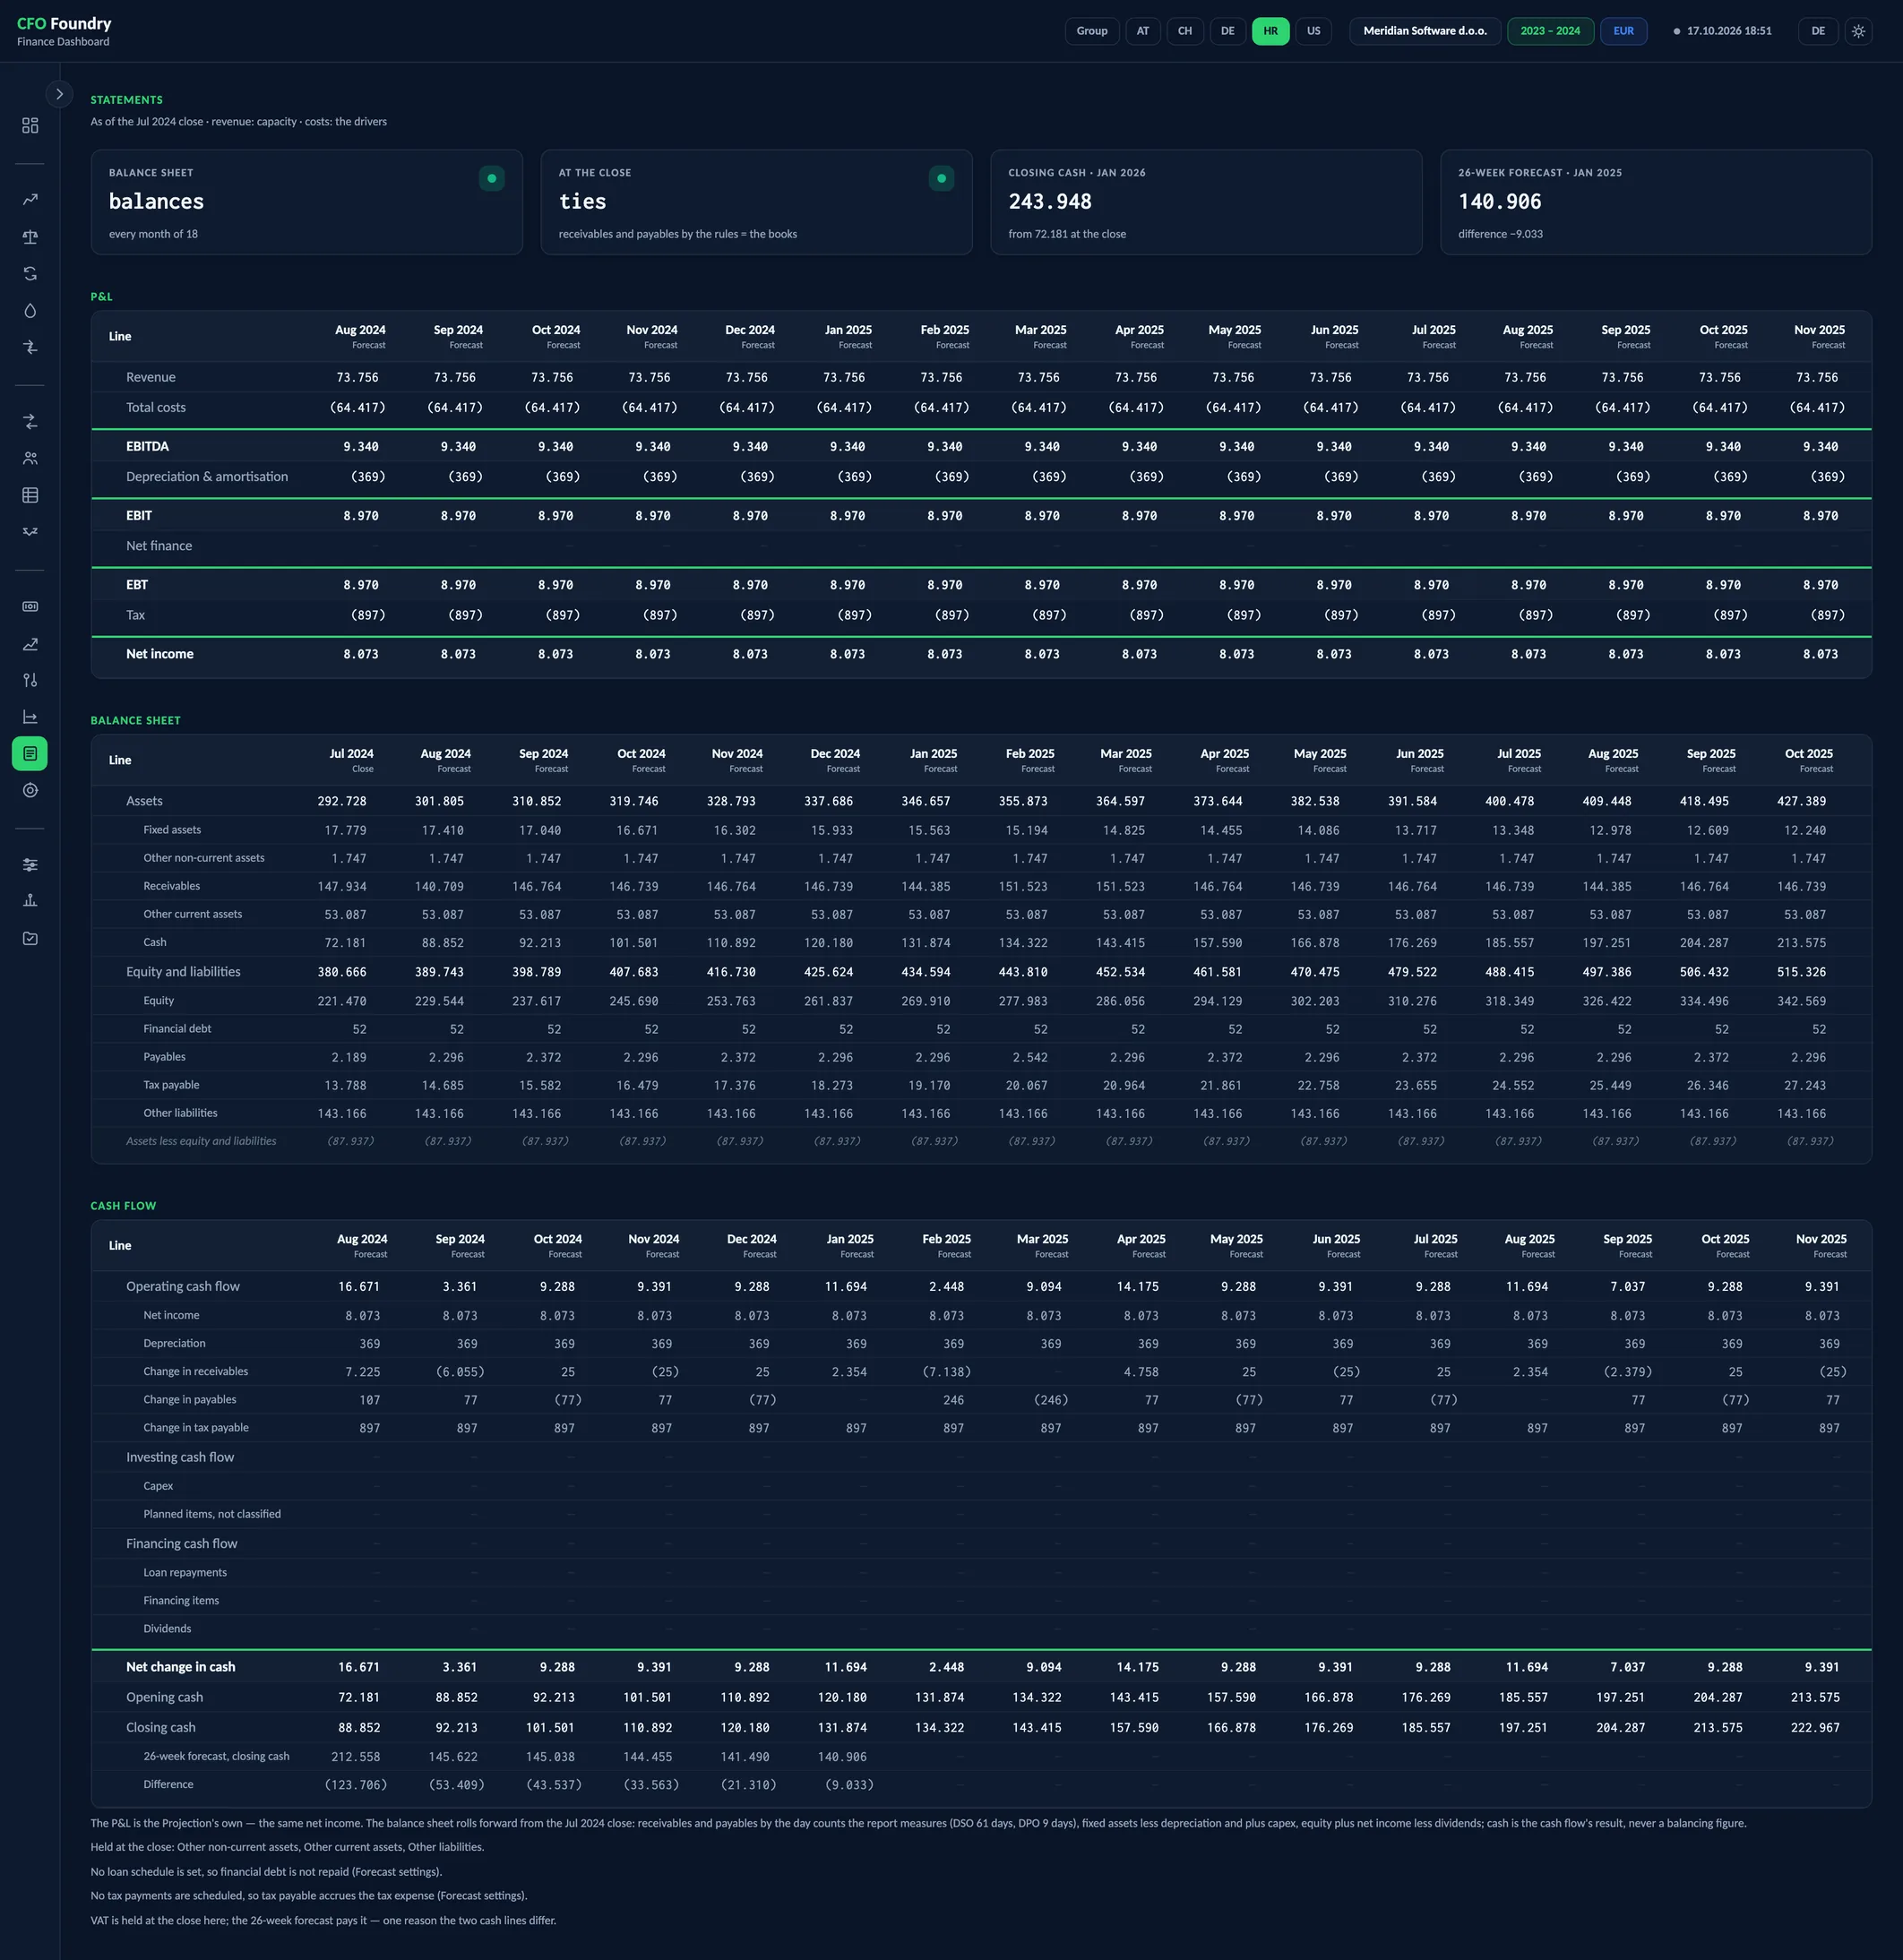Switch language with DE button near sun
Viewport: 1903px width, 1960px height.
tap(1818, 31)
